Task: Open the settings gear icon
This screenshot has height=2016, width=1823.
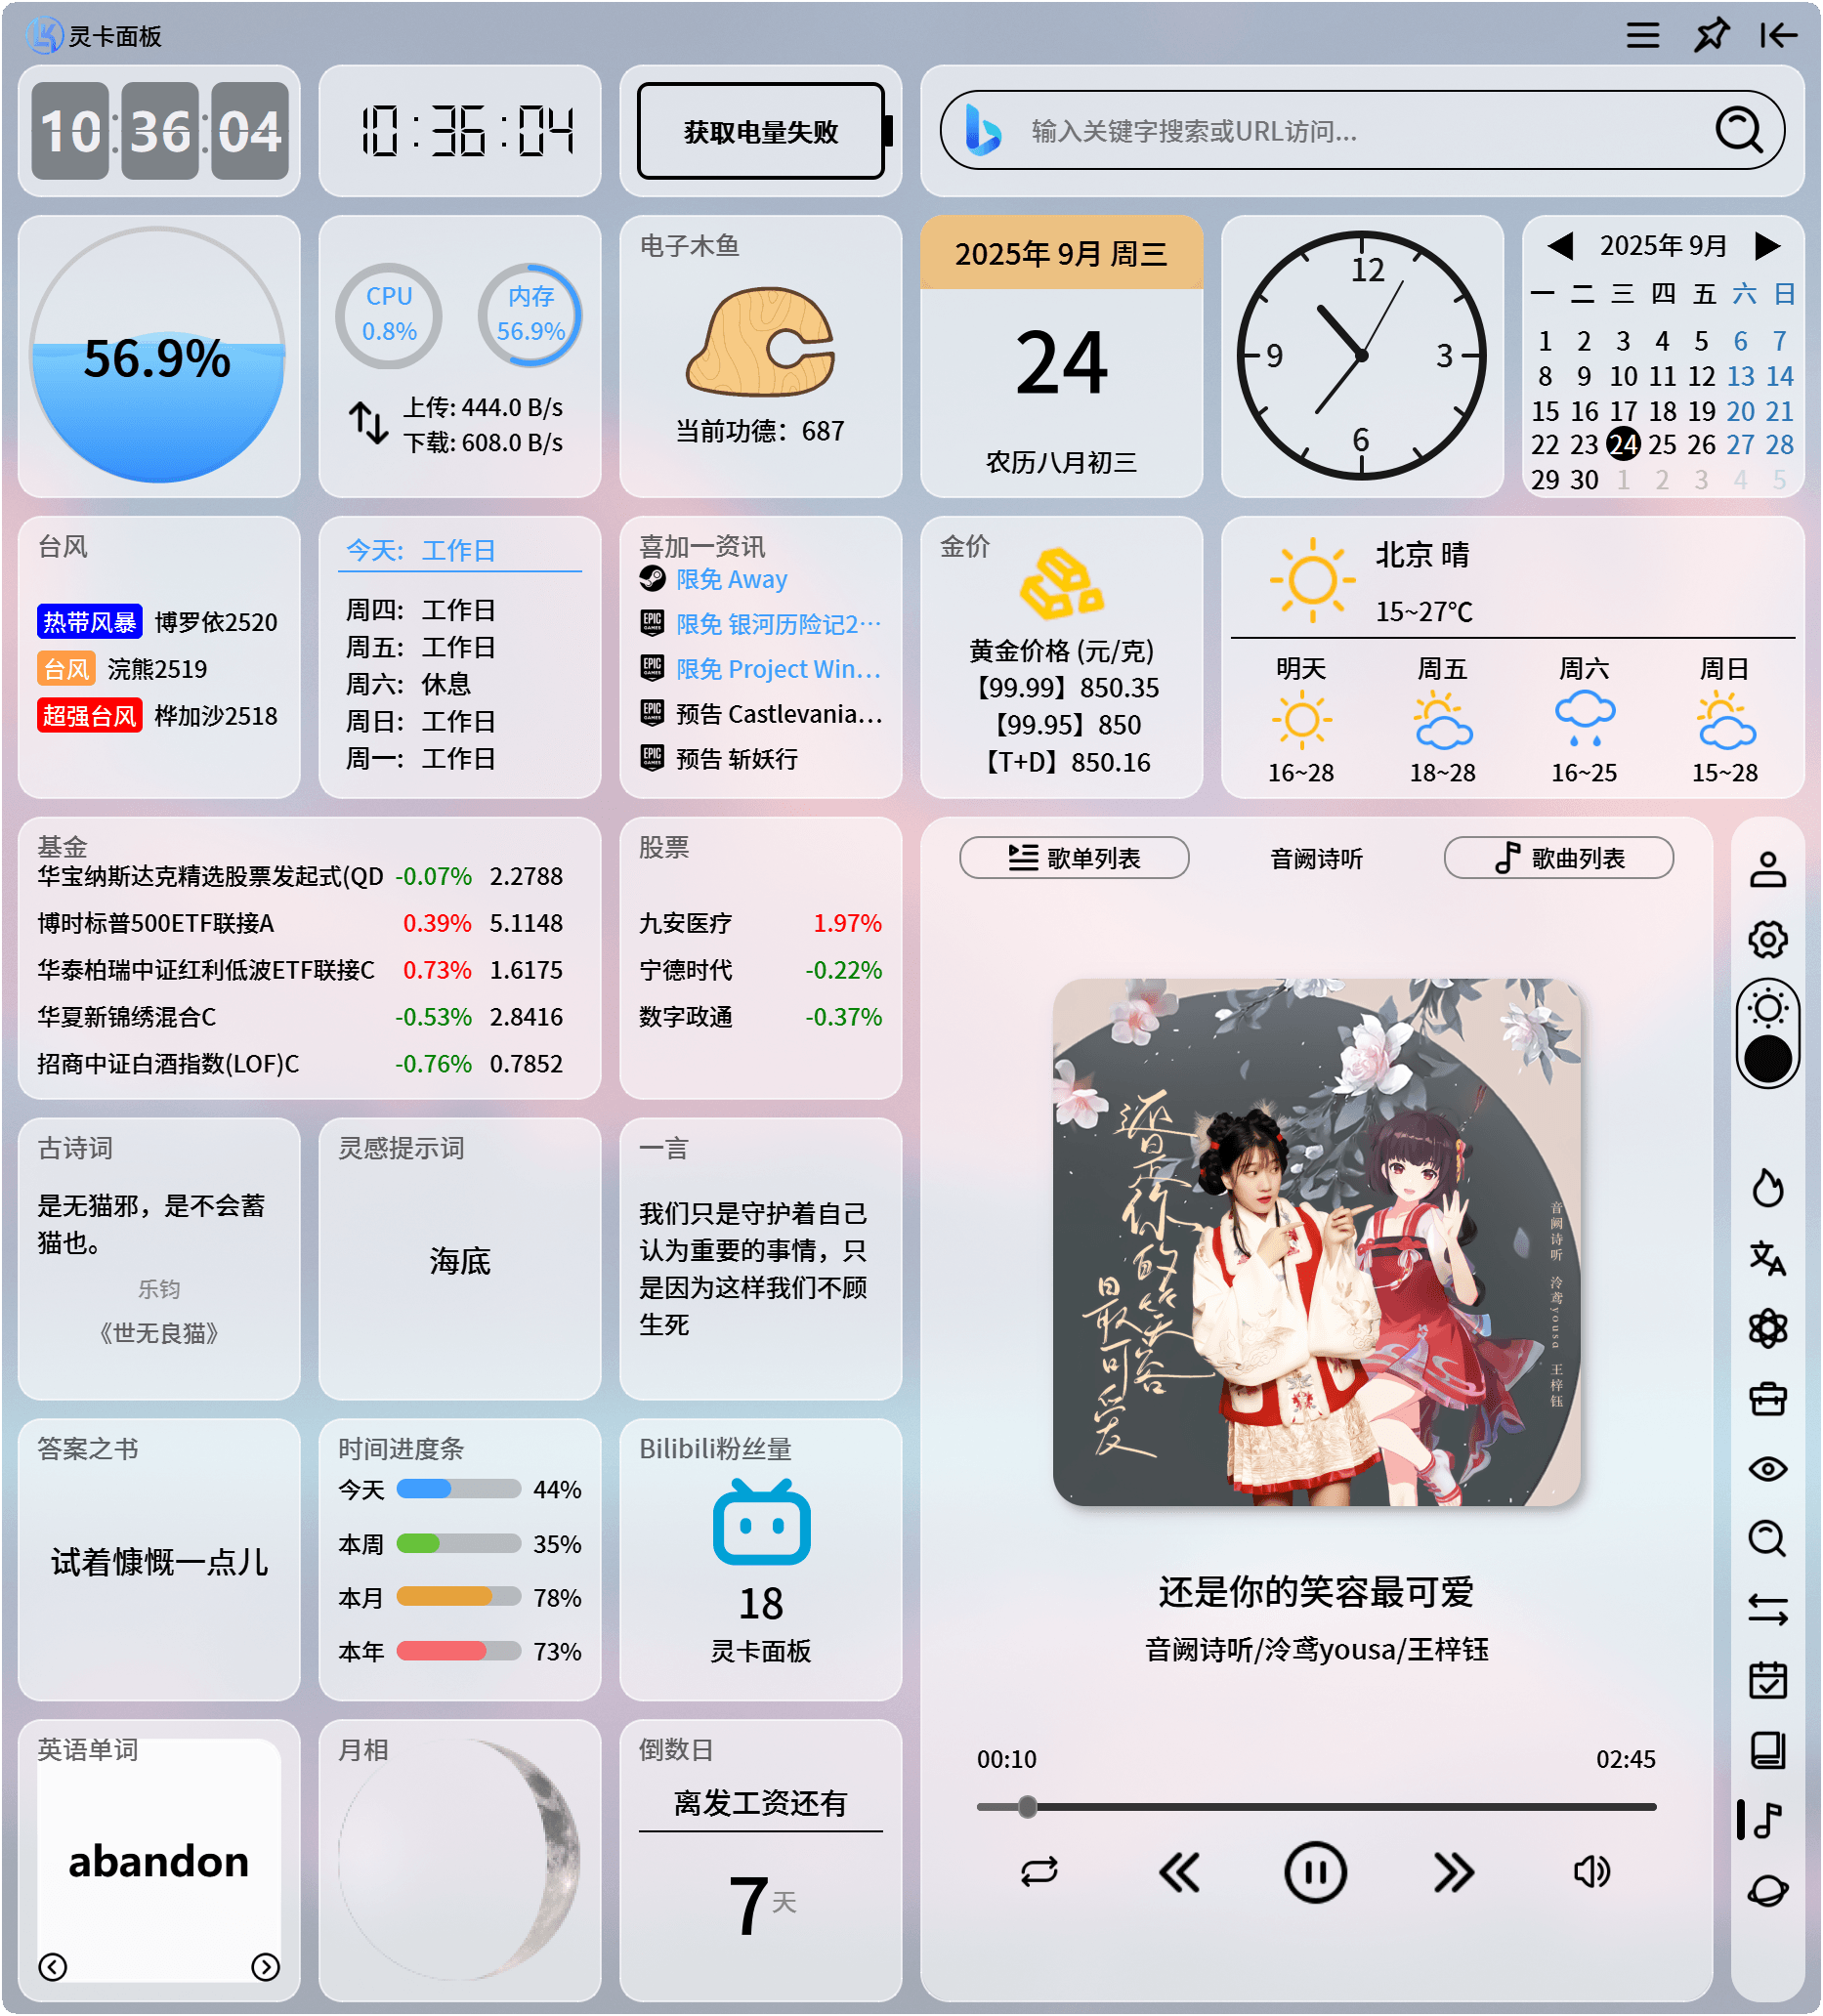Action: [x=1768, y=939]
